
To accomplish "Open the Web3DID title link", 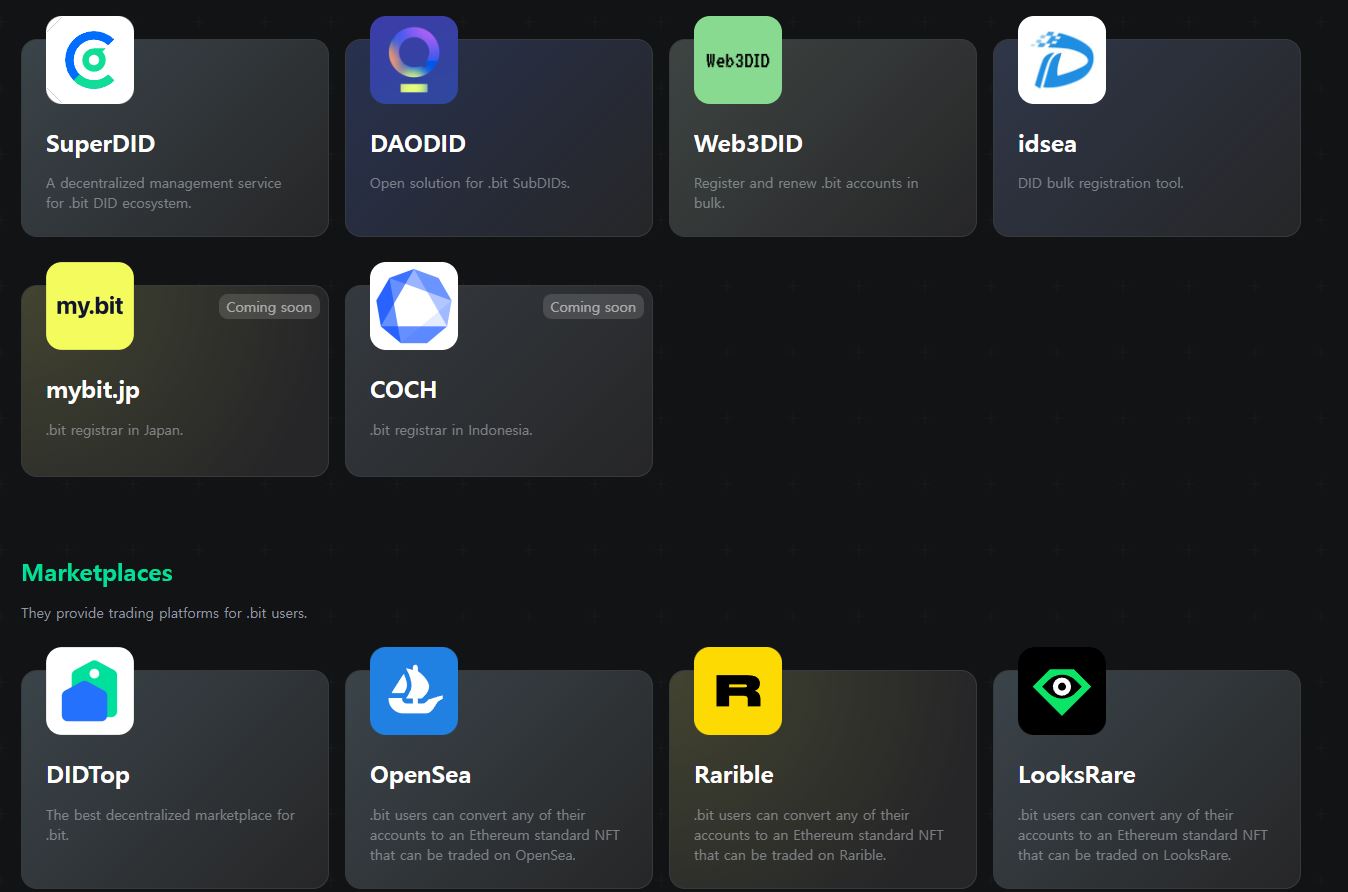I will coord(748,144).
